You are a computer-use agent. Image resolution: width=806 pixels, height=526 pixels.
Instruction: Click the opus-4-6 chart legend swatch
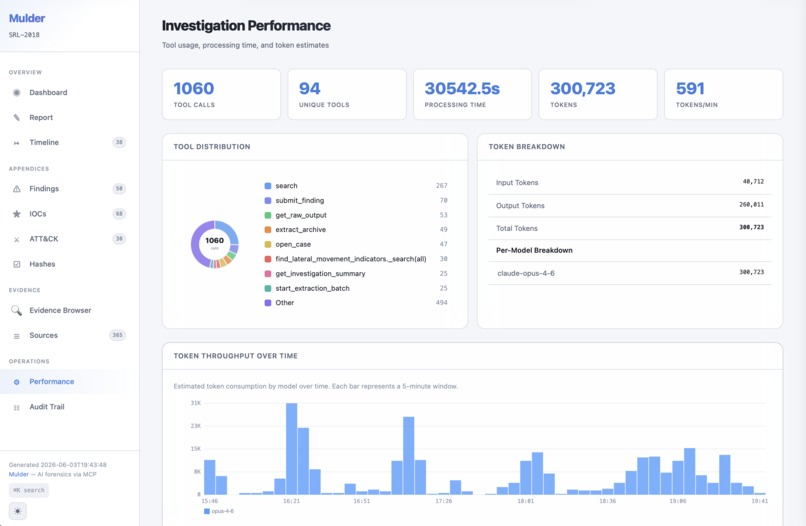207,511
